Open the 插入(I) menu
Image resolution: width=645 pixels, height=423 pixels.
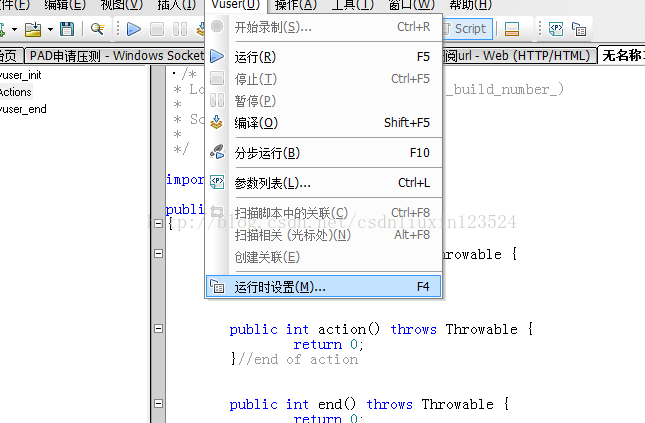[177, 5]
